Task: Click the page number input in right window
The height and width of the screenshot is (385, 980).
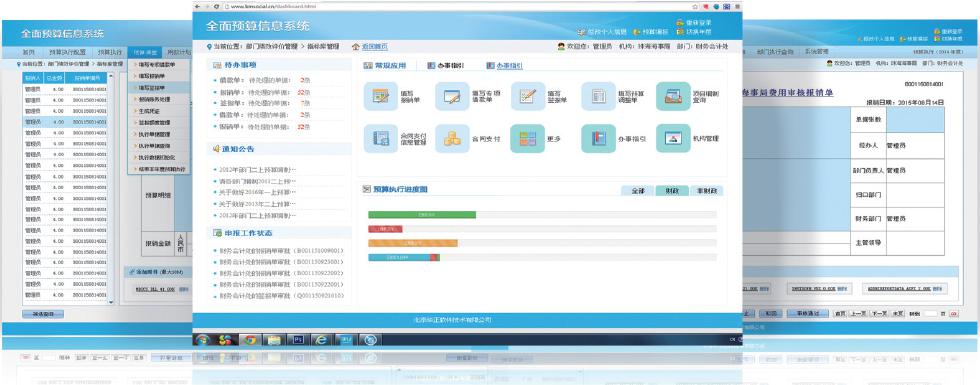Action: click(930, 313)
